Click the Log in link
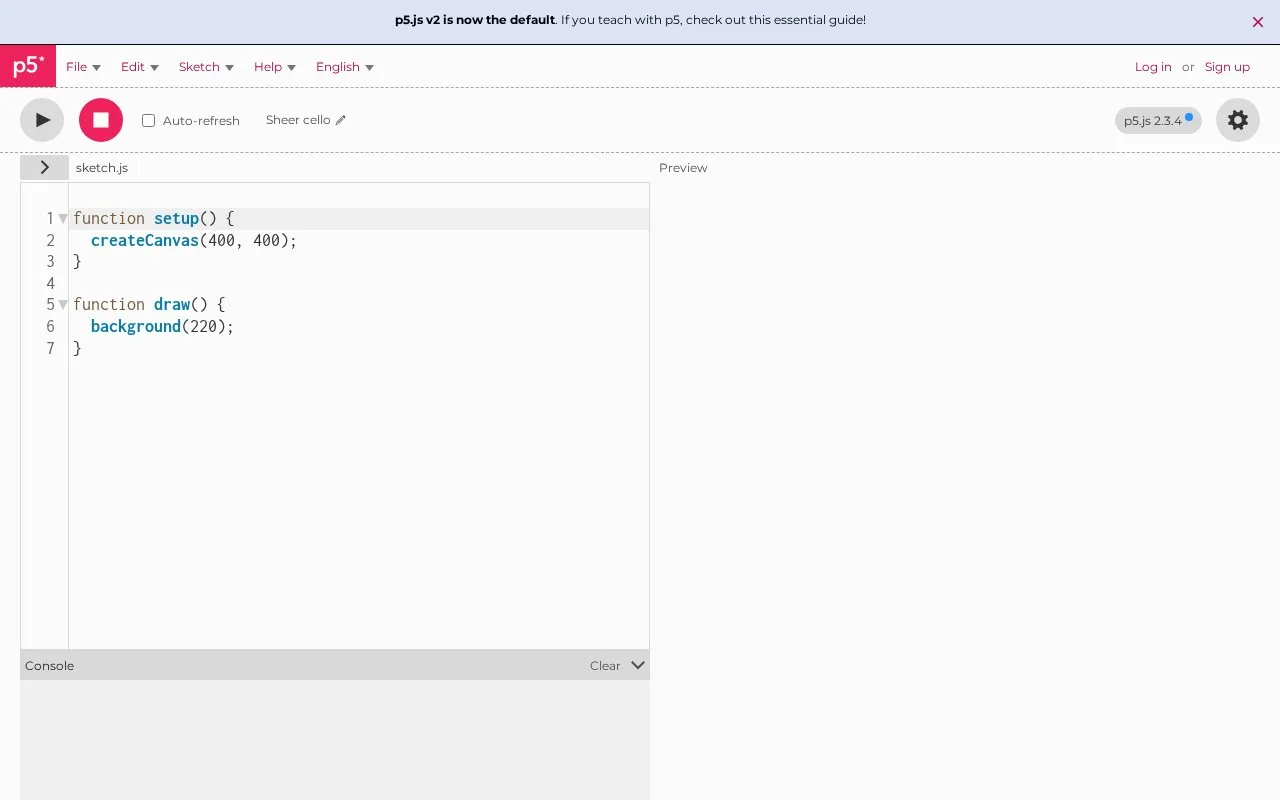 [1153, 67]
